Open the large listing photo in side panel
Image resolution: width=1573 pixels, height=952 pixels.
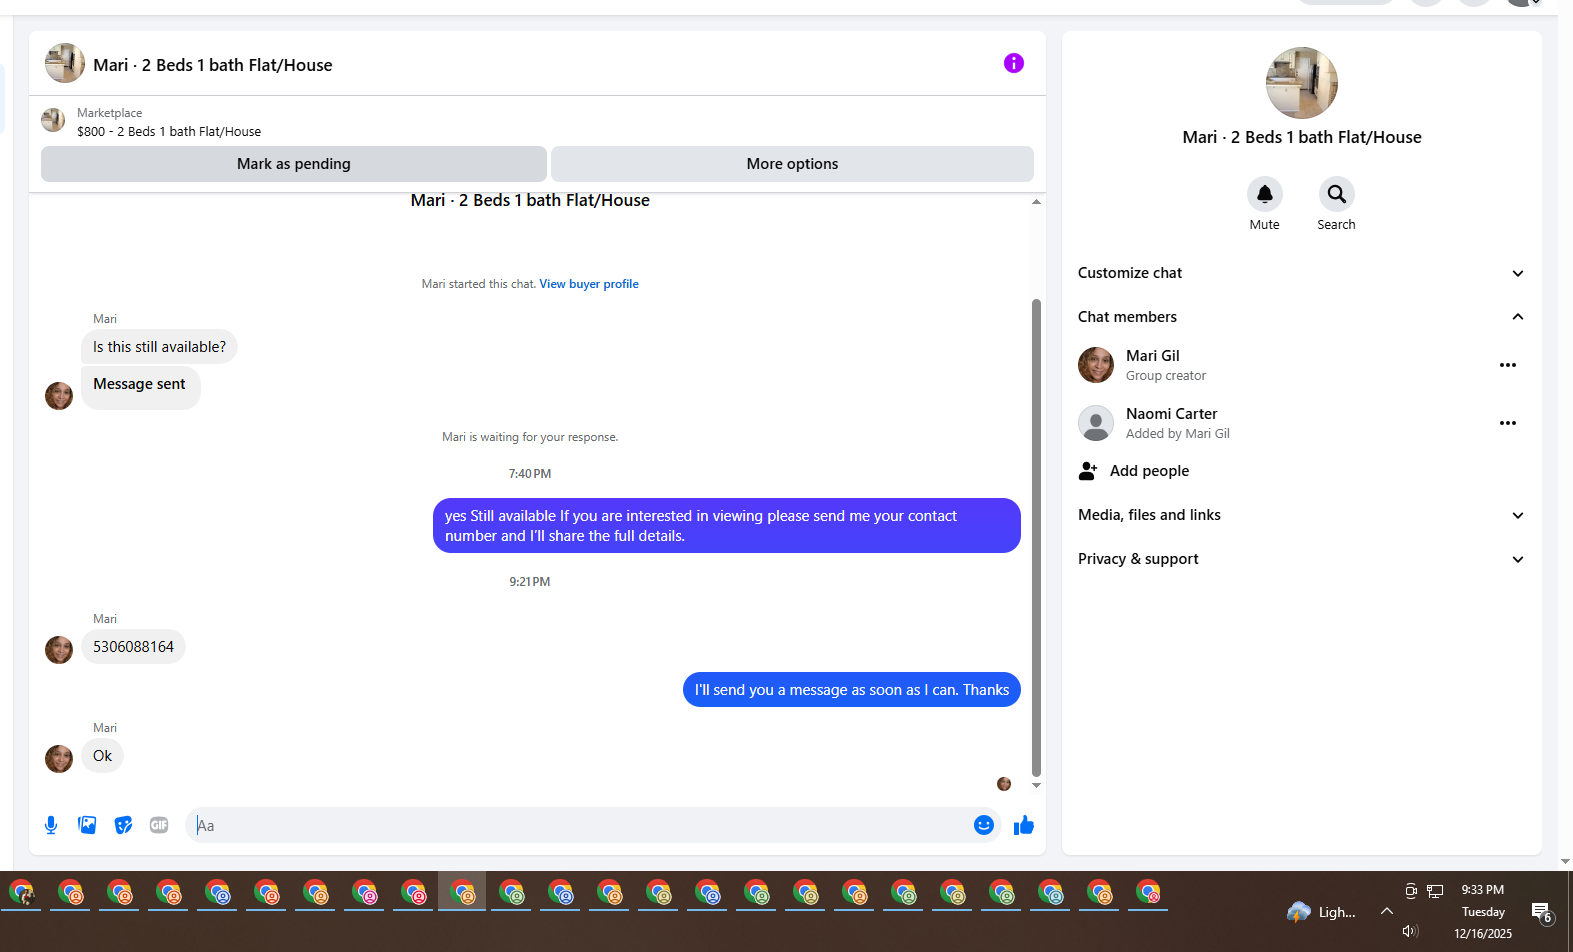pos(1301,83)
